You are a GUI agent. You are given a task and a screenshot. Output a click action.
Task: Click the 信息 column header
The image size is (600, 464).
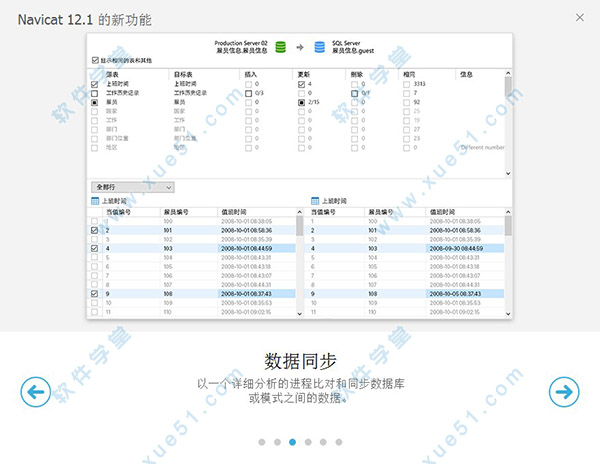pyautogui.click(x=466, y=75)
